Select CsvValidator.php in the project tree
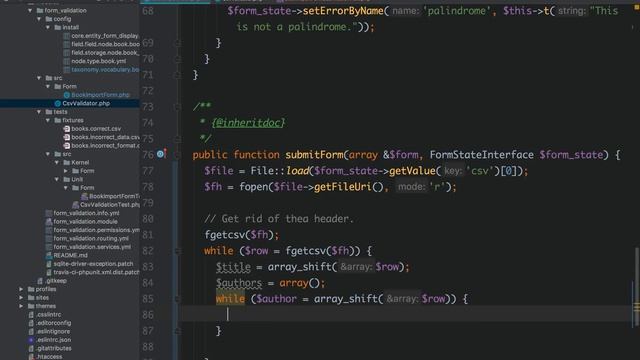The image size is (640, 360). [x=86, y=103]
